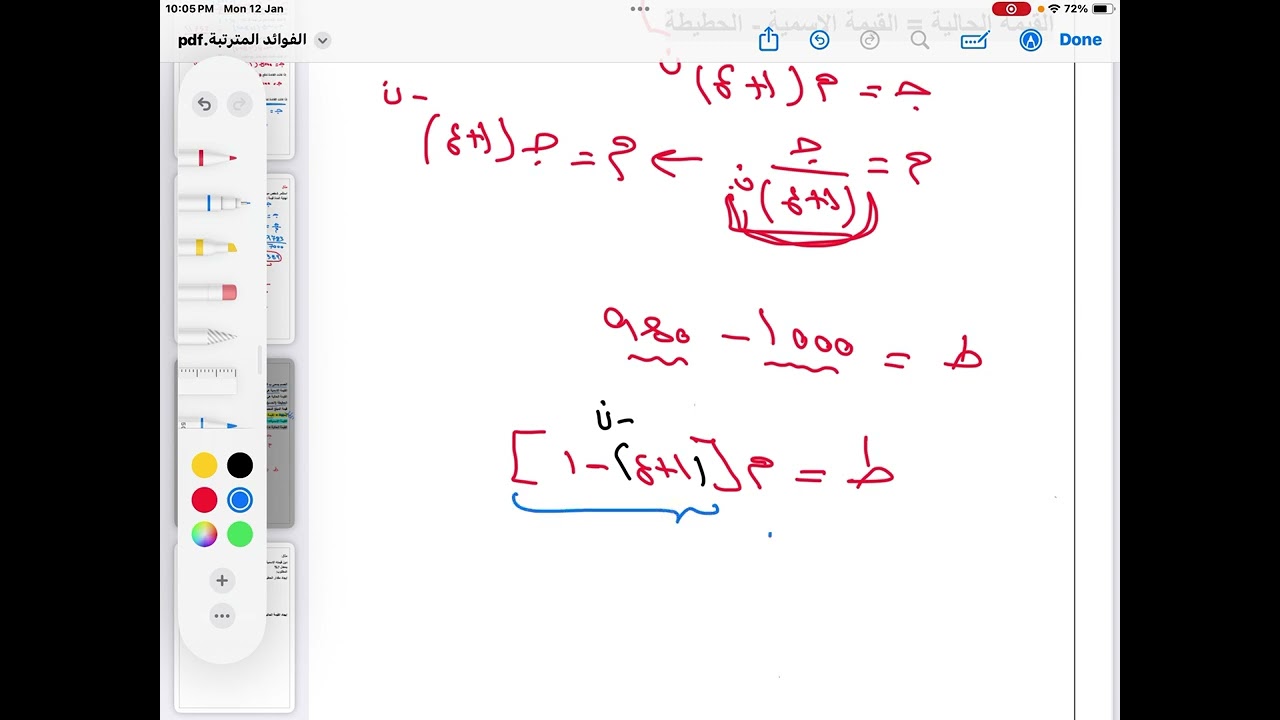Open the color spectrum picker
The height and width of the screenshot is (720, 1280).
point(204,534)
